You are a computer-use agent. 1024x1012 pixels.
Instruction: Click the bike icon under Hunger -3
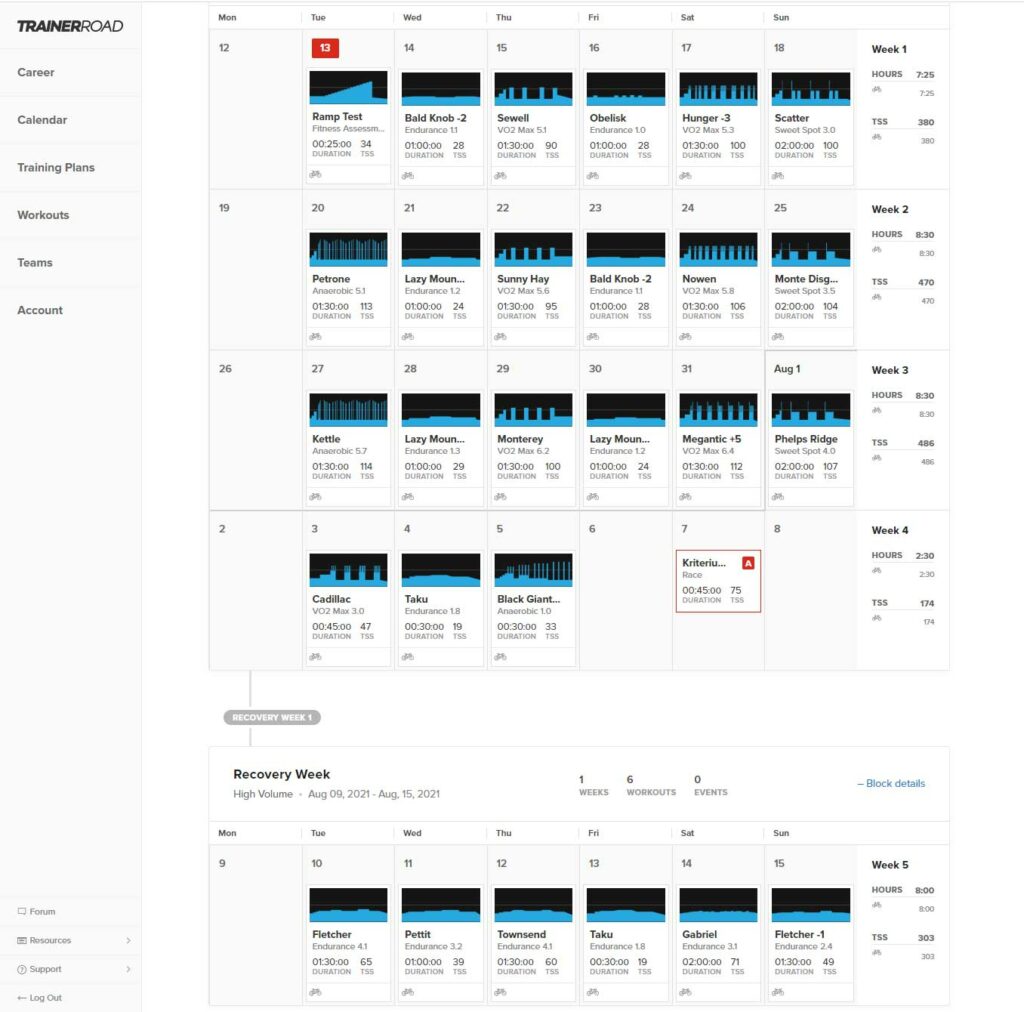pos(685,176)
